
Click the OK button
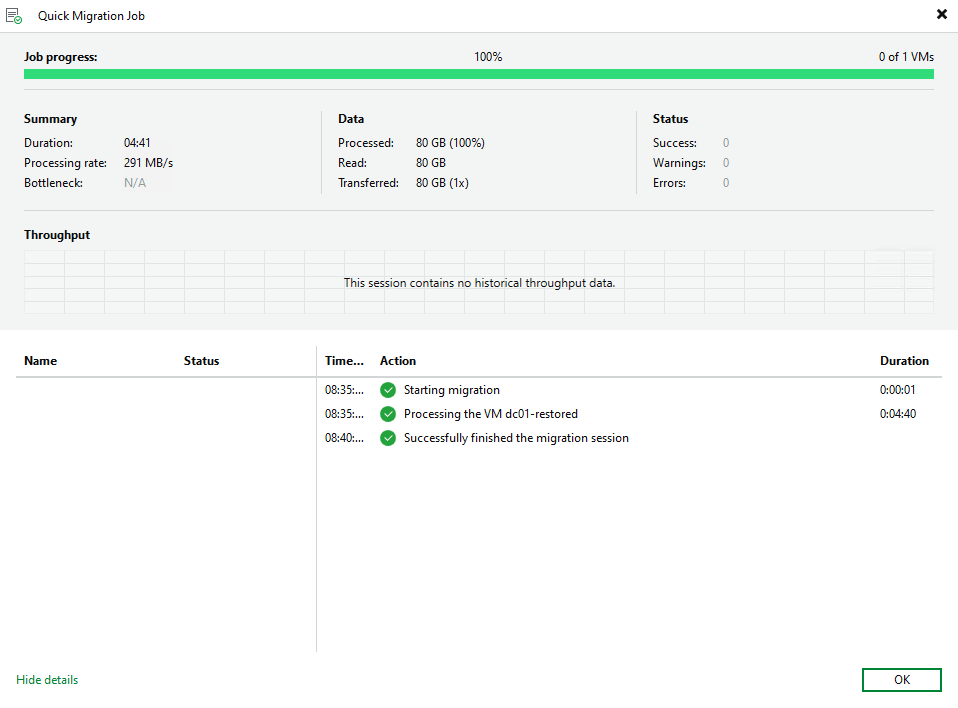(902, 679)
